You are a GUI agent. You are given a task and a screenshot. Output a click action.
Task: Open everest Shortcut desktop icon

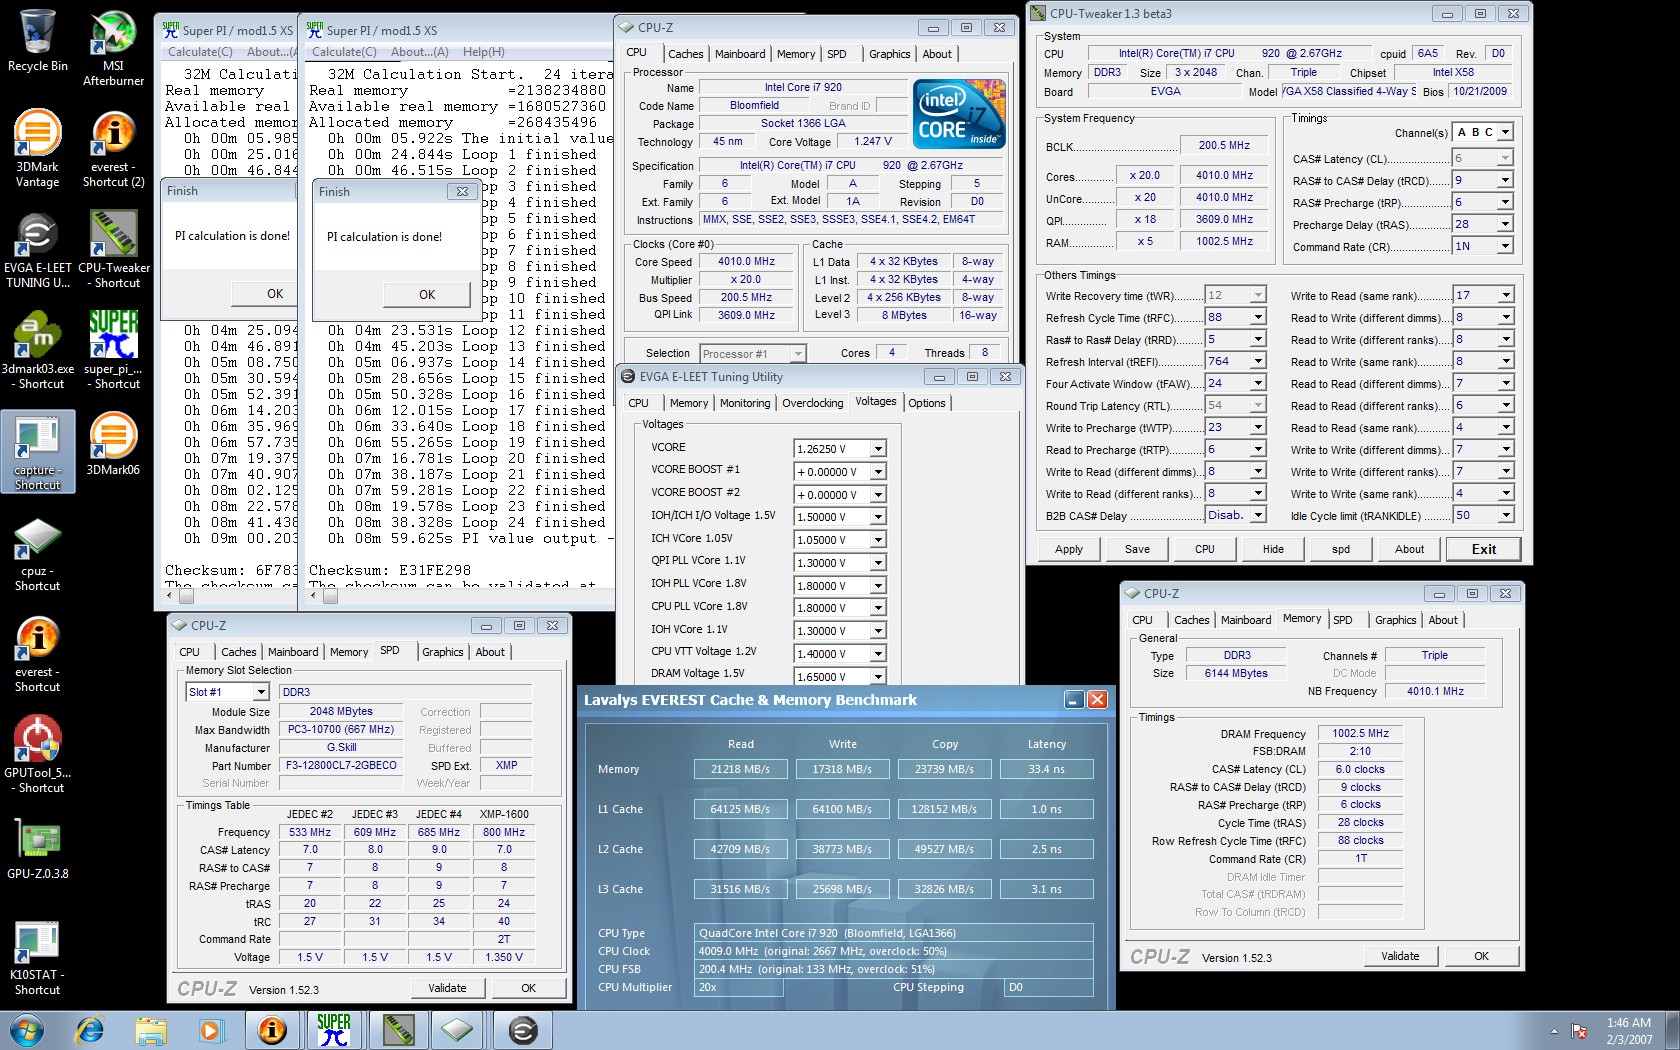click(38, 654)
